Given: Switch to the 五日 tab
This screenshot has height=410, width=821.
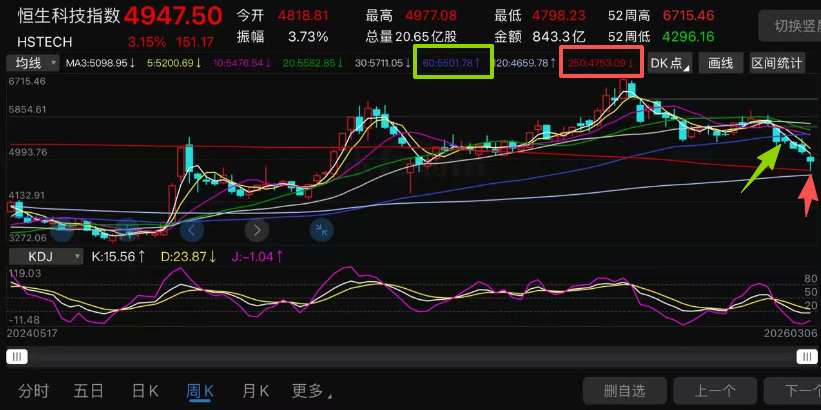Looking at the screenshot, I should tap(88, 391).
